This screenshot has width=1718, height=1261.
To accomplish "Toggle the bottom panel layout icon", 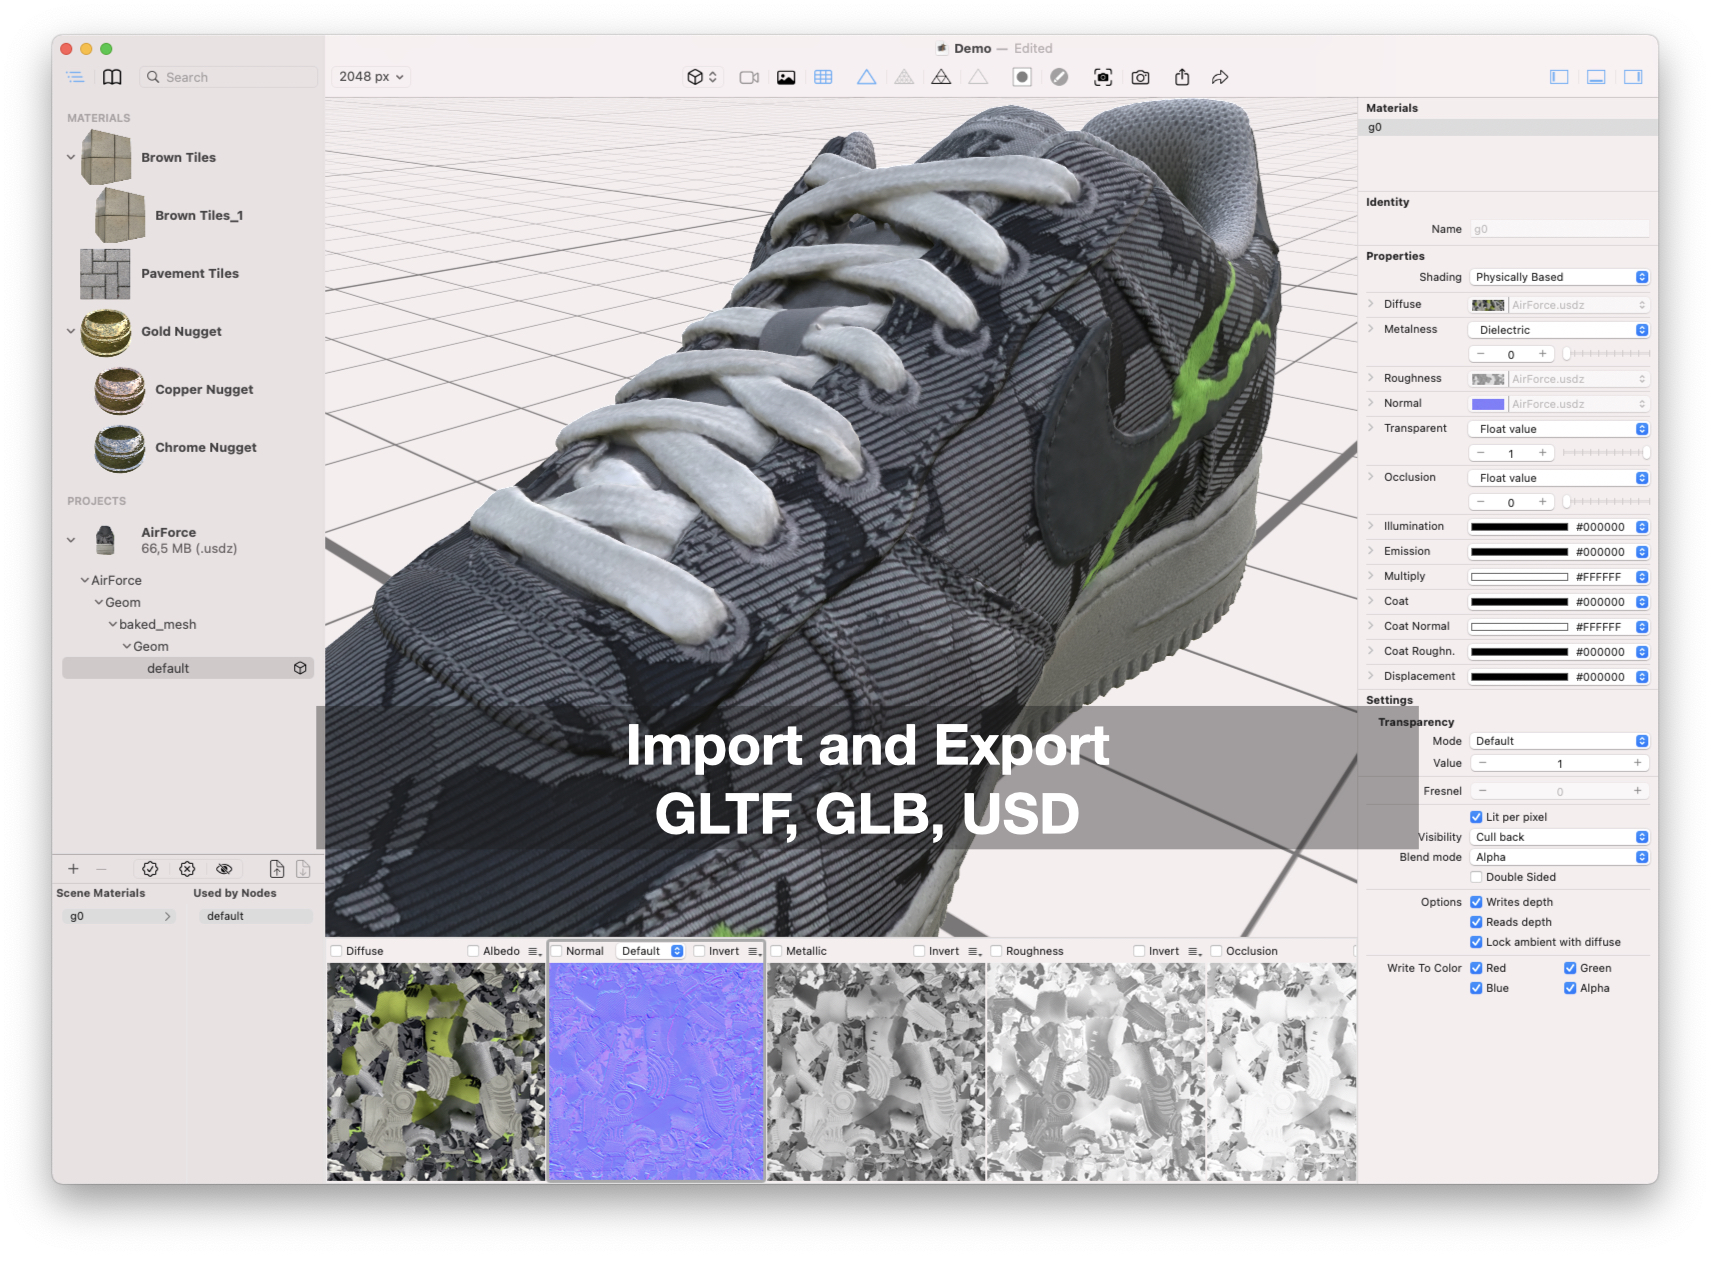I will point(1596,77).
